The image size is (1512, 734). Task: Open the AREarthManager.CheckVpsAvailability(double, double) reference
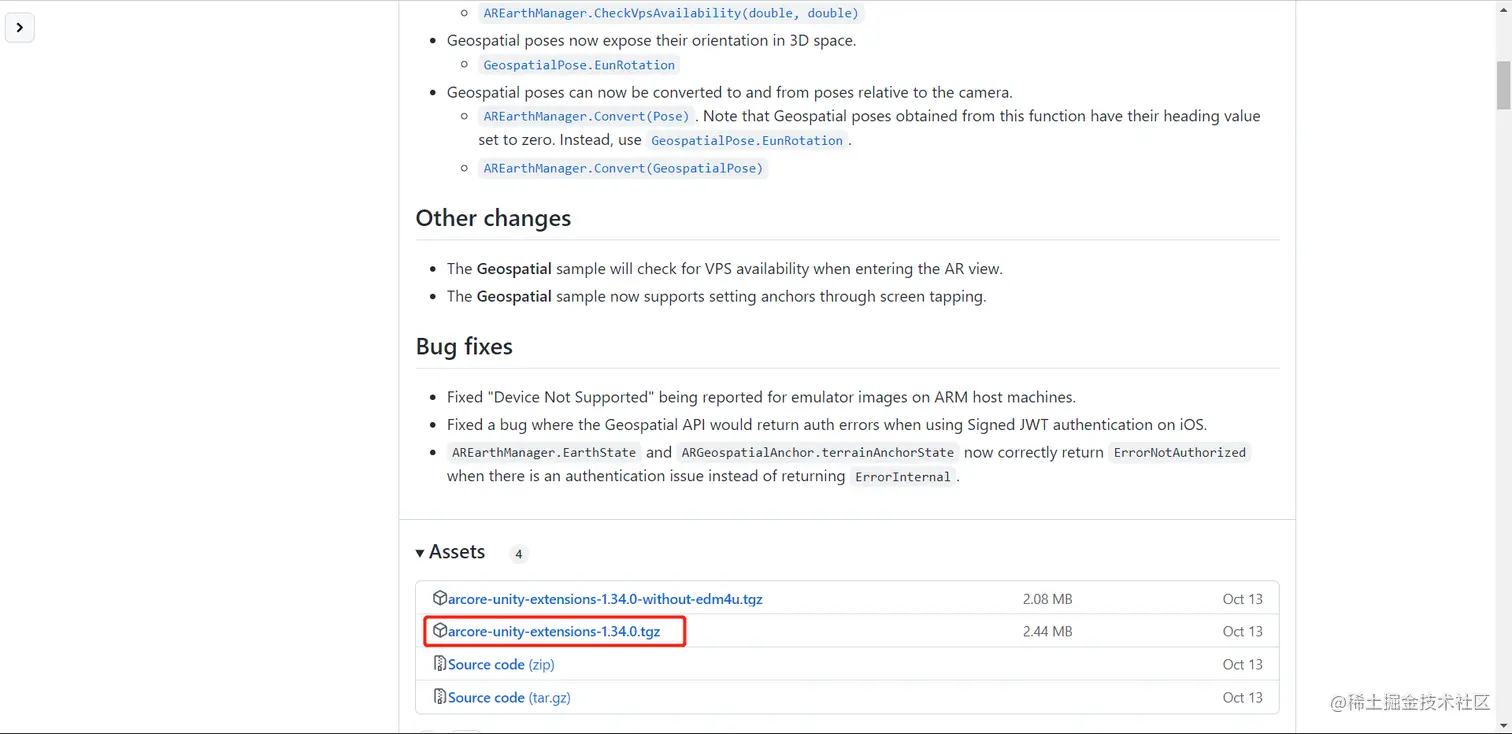(670, 13)
